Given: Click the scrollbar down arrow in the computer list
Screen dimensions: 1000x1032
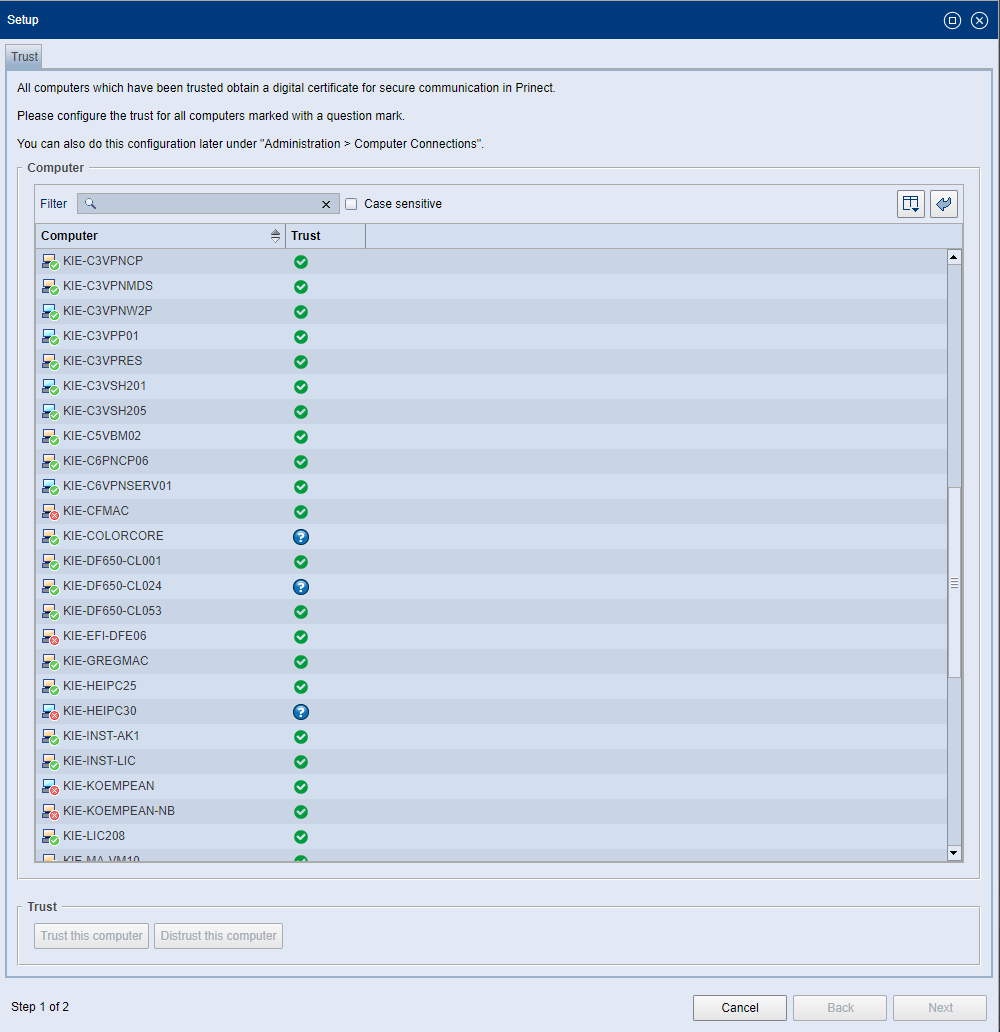Looking at the screenshot, I should click(x=953, y=852).
